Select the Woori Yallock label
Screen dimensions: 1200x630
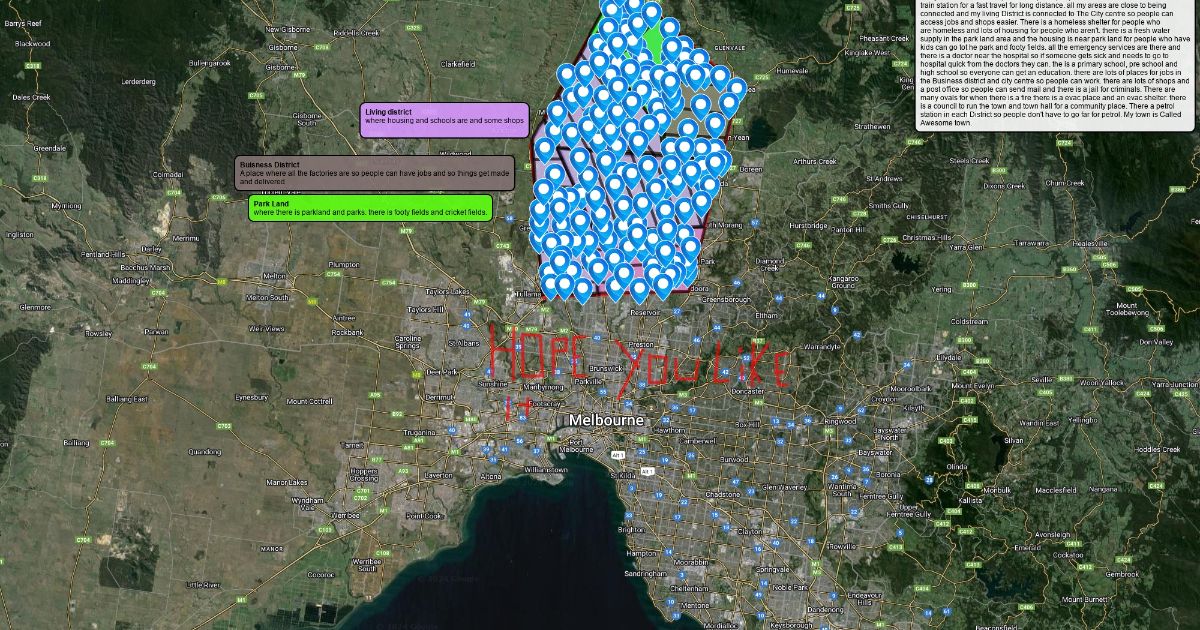[1100, 382]
